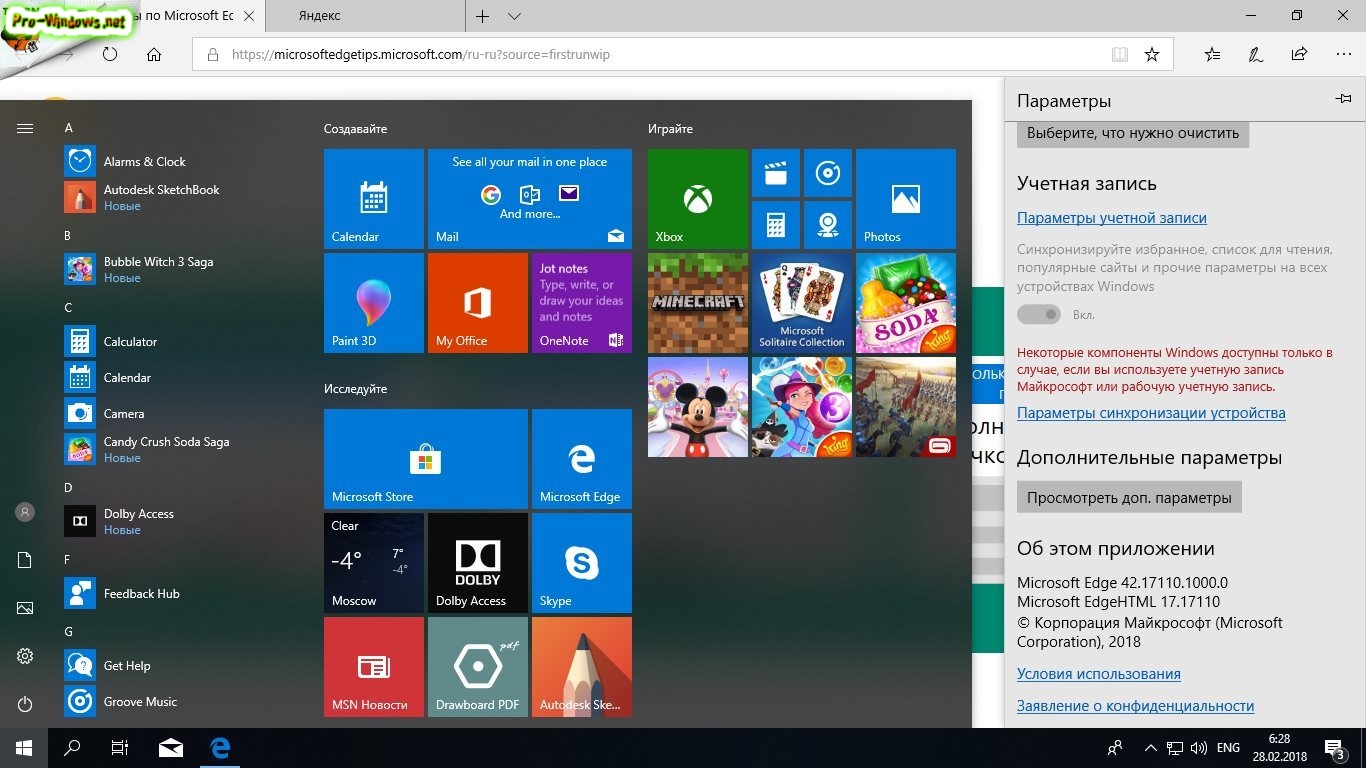This screenshot has height=768, width=1366.
Task: Open the tab list chevron dropdown
Action: coord(514,16)
